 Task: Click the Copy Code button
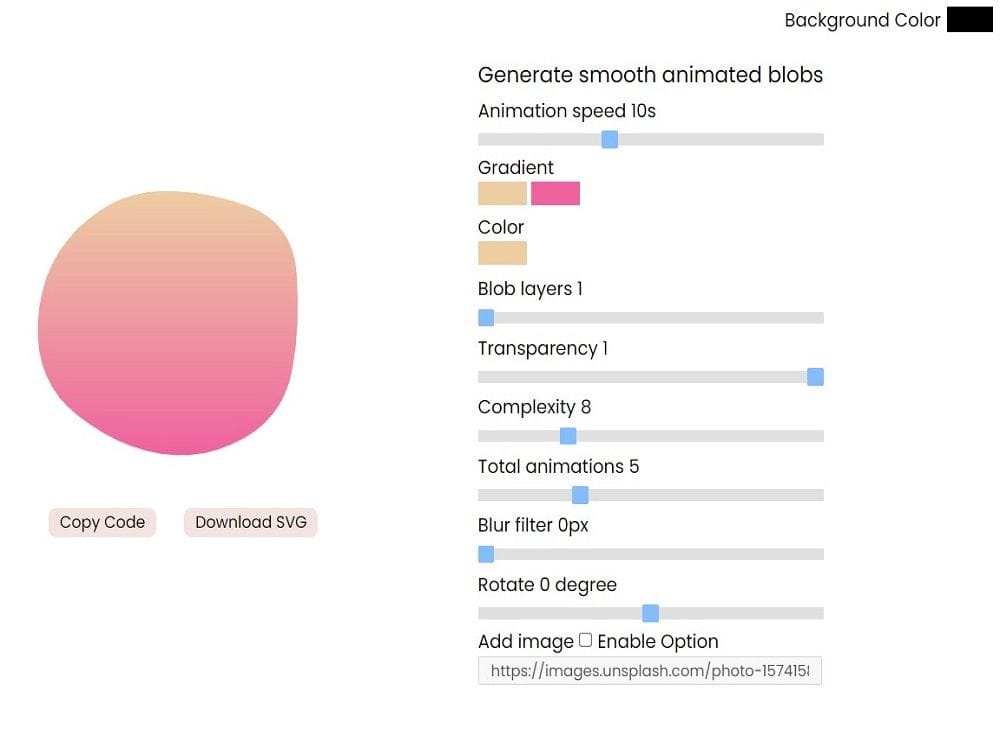click(102, 522)
